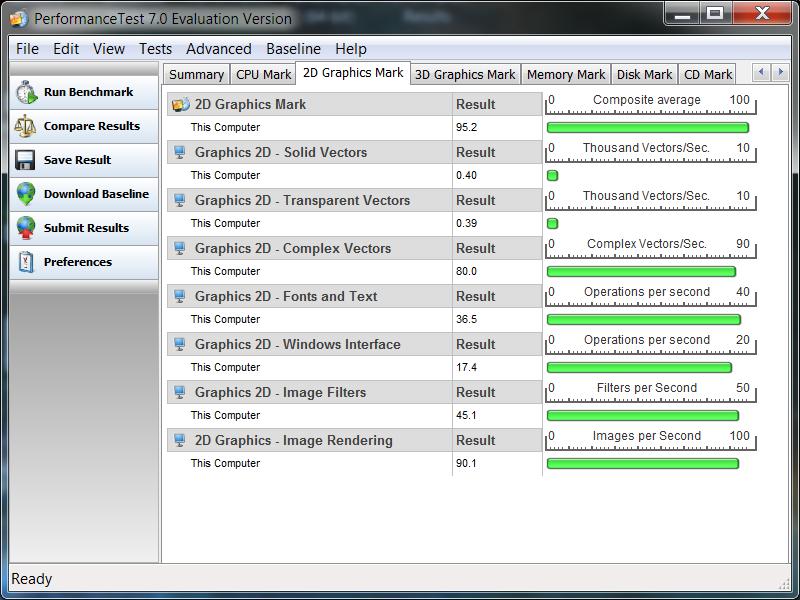Screen dimensions: 800x600
Task: Click the Image Rendering green result bar
Action: pyautogui.click(x=643, y=463)
